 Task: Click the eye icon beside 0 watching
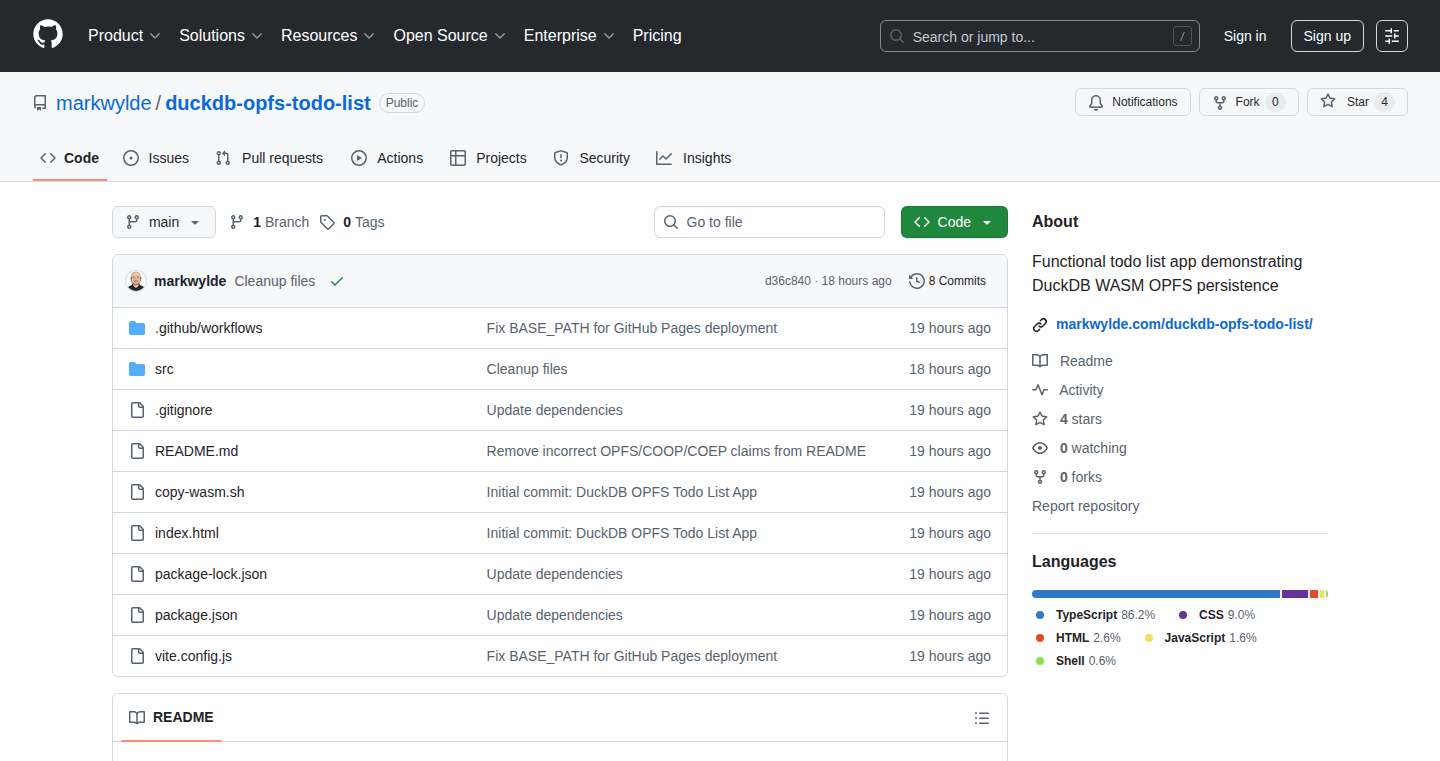[x=1040, y=448]
